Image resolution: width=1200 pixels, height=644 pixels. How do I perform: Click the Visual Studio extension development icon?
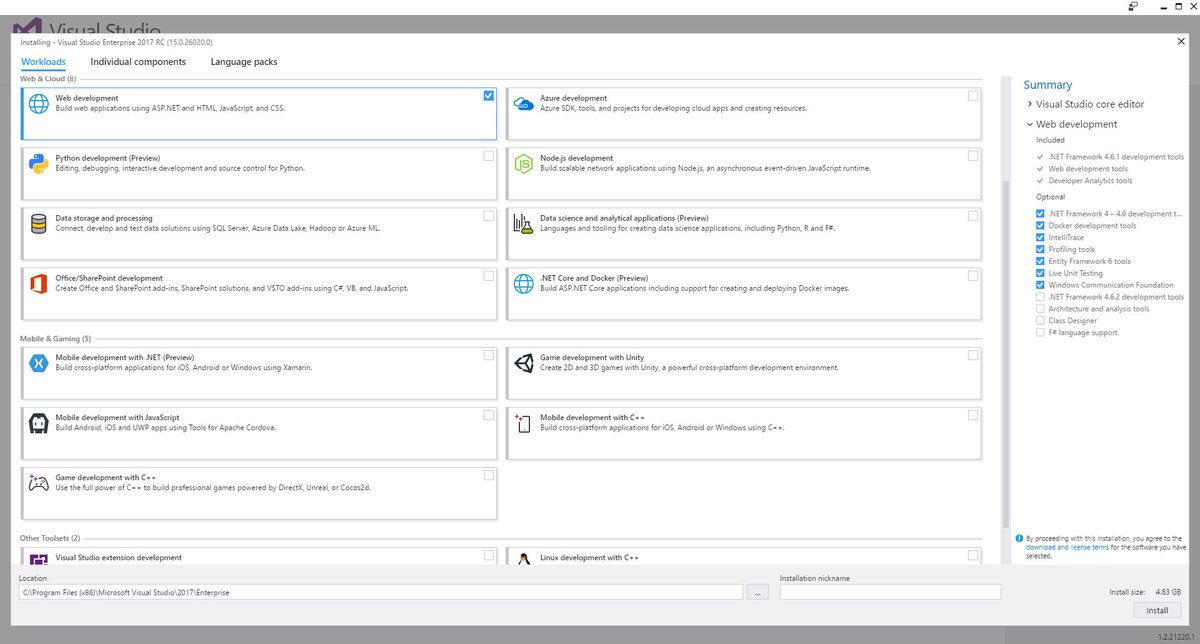(39, 560)
